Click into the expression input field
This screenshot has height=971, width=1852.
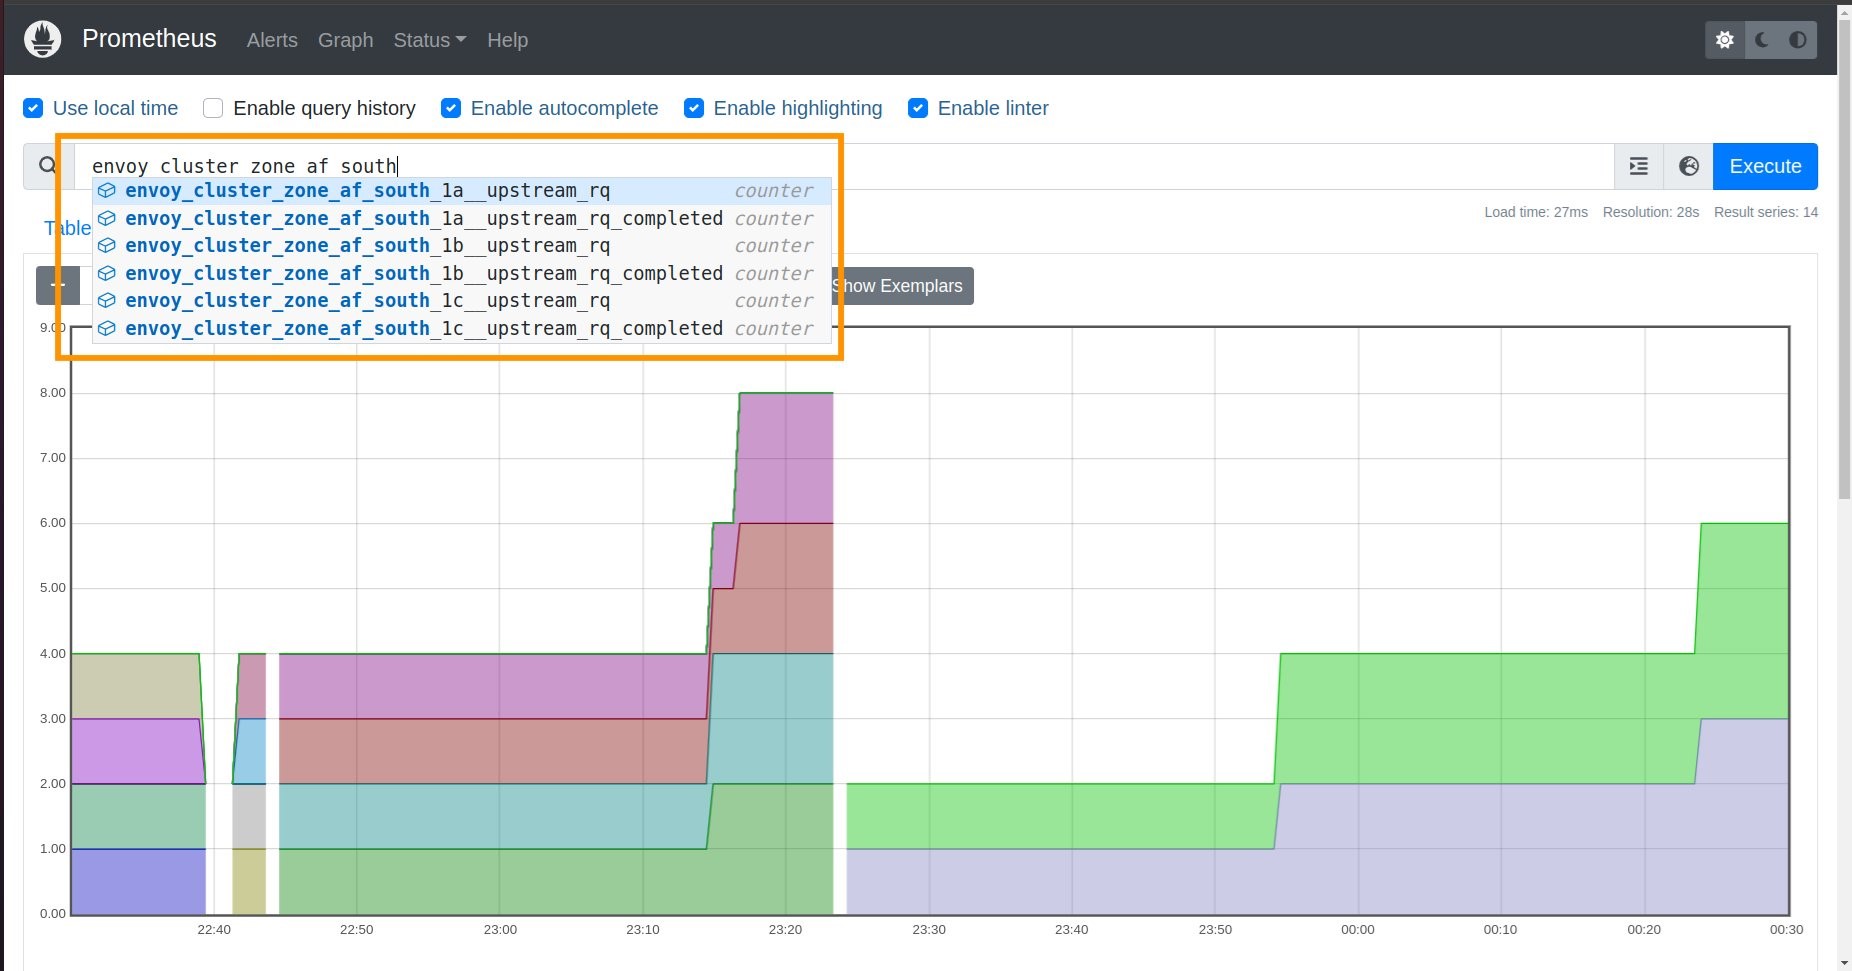point(844,166)
